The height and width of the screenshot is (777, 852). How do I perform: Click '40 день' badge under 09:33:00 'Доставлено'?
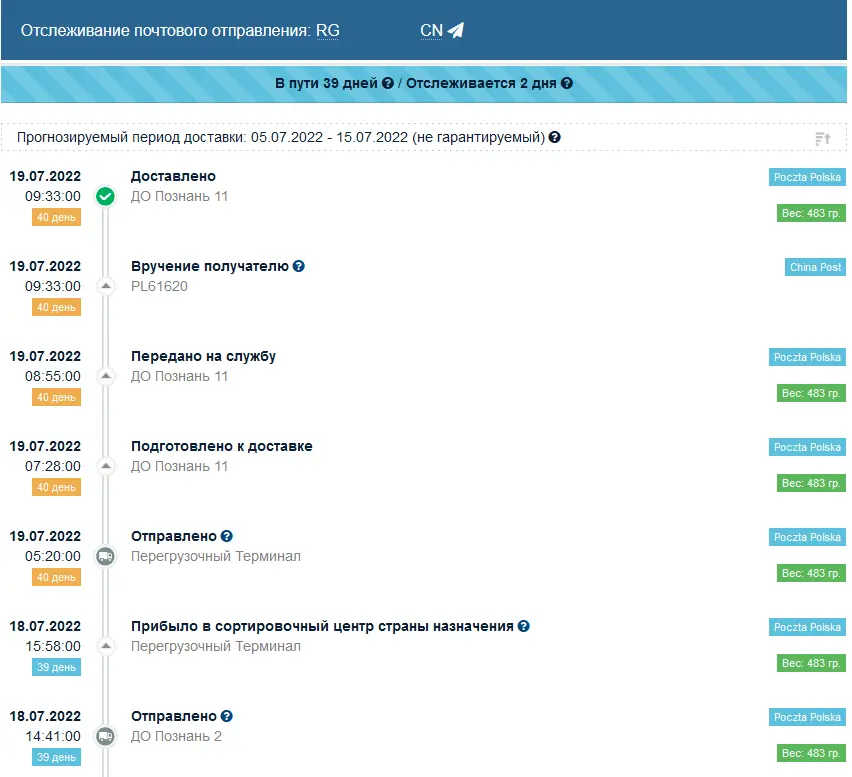coord(57,217)
